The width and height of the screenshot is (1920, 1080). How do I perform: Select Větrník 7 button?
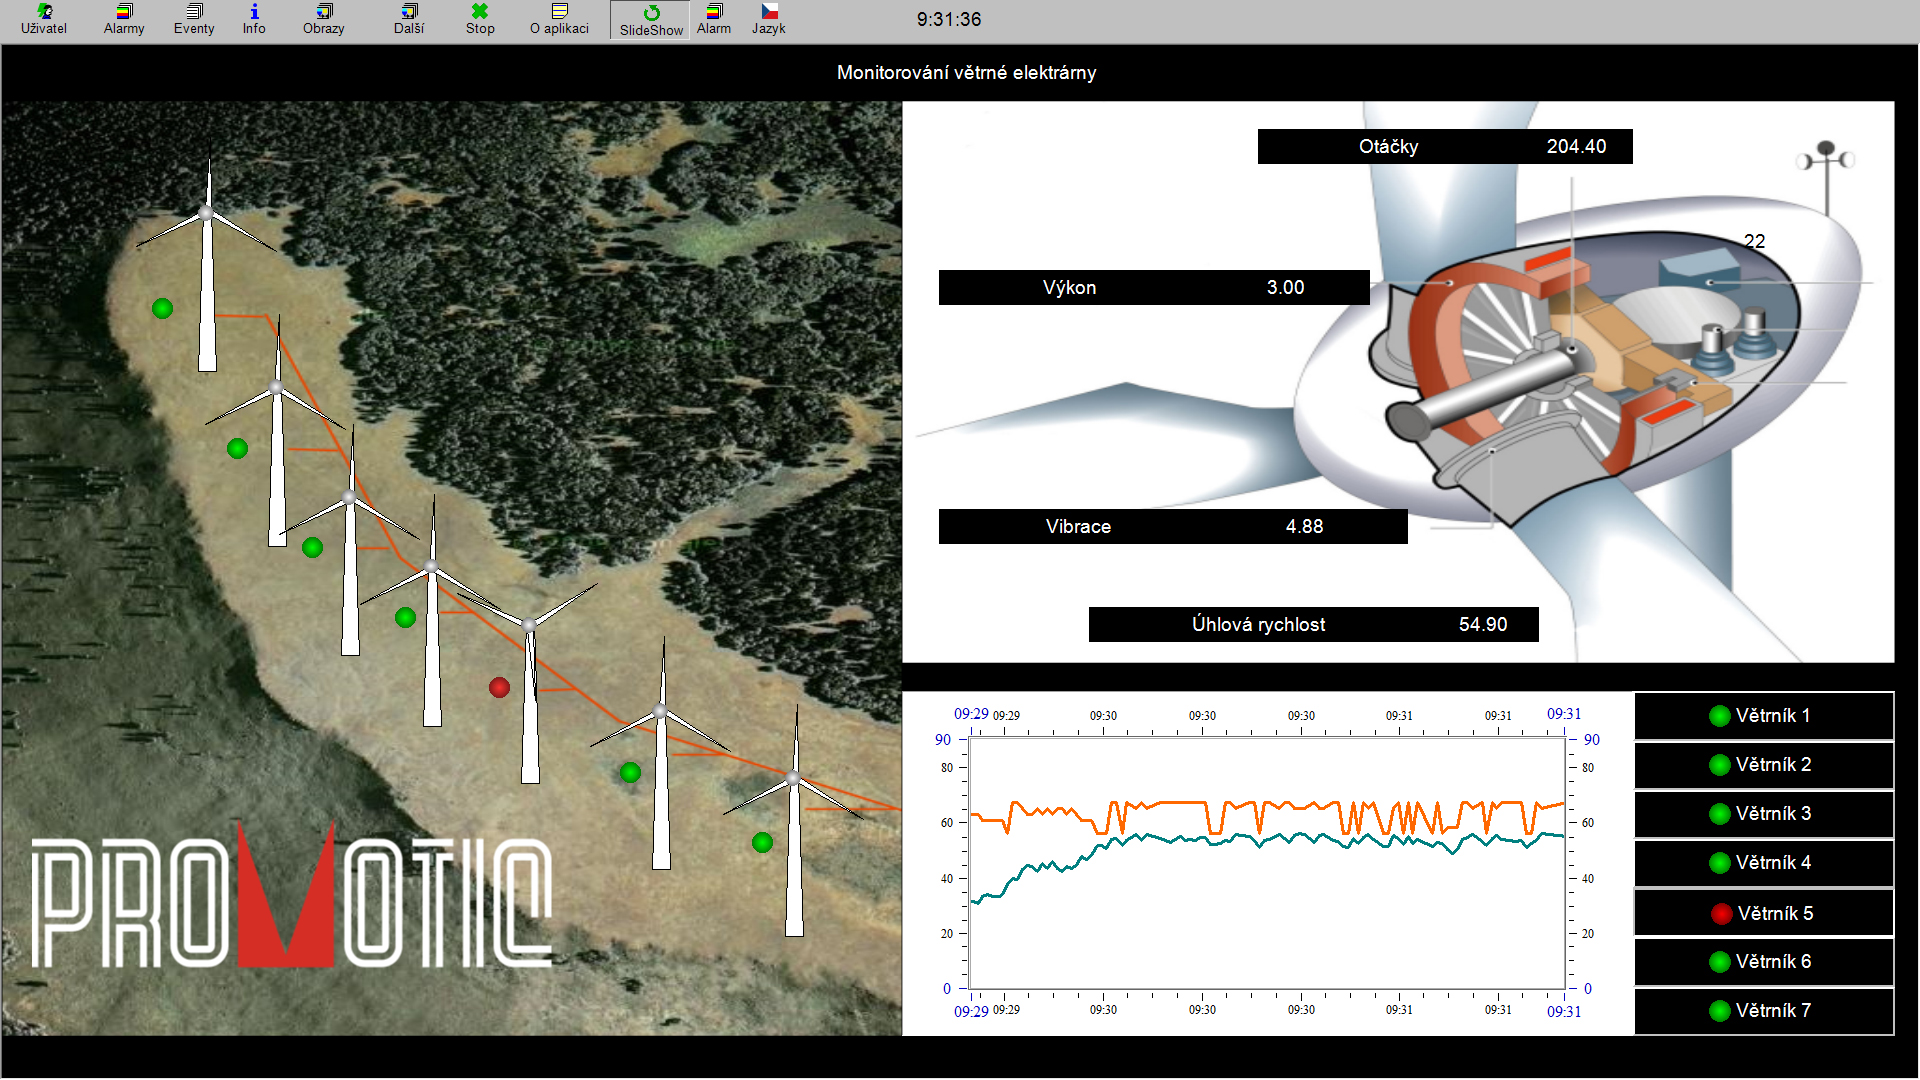pyautogui.click(x=1764, y=1011)
